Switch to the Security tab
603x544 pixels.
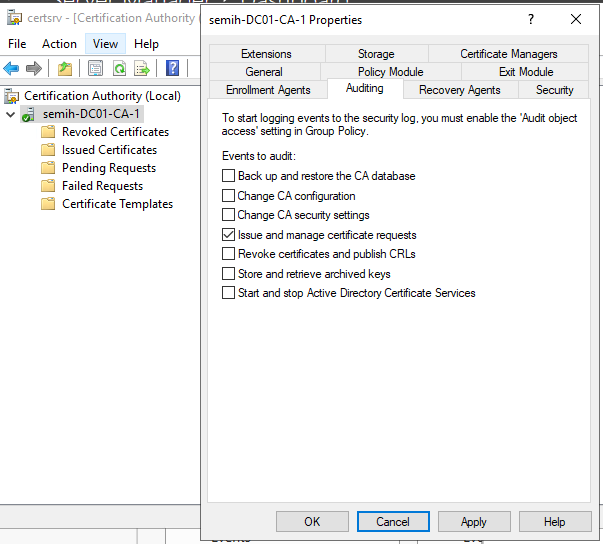tap(554, 90)
